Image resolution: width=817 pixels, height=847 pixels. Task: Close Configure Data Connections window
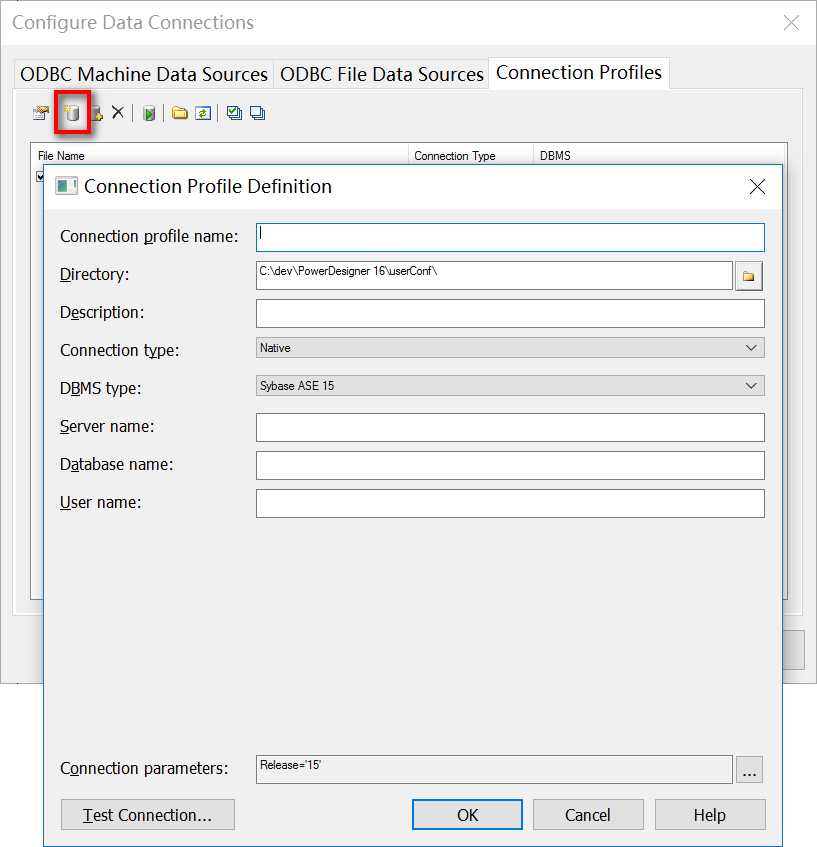(x=791, y=22)
